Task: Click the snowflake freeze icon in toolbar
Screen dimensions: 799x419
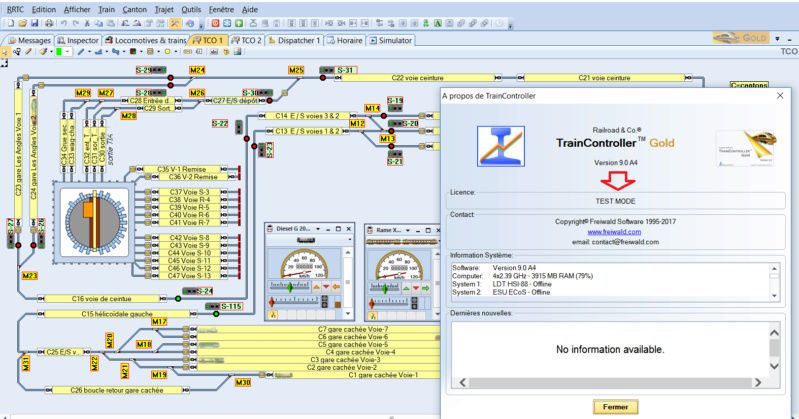Action: pyautogui.click(x=227, y=23)
